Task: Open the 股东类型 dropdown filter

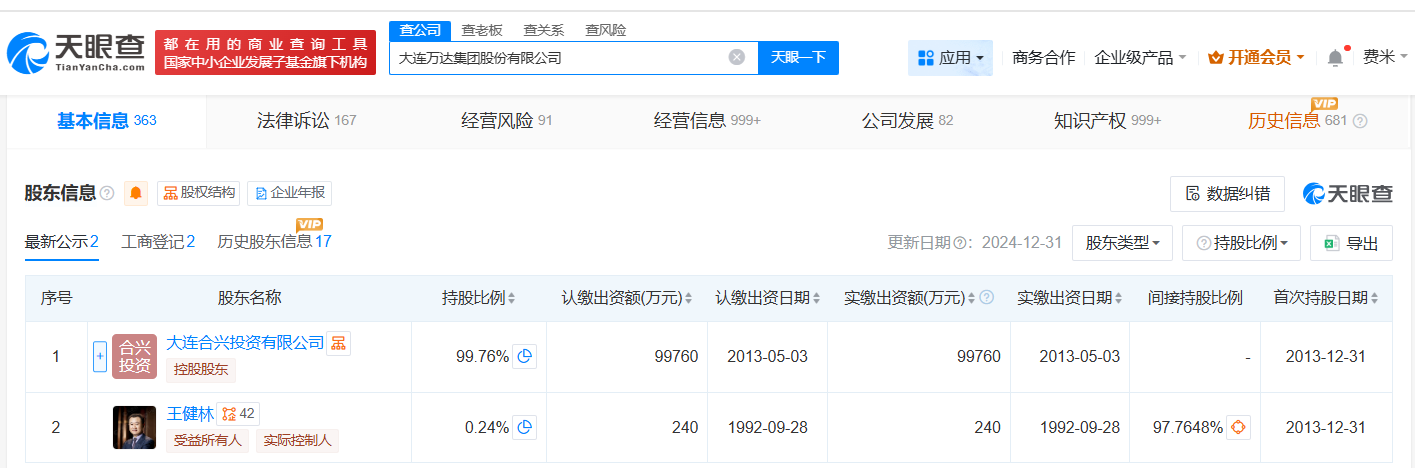Action: [1122, 243]
